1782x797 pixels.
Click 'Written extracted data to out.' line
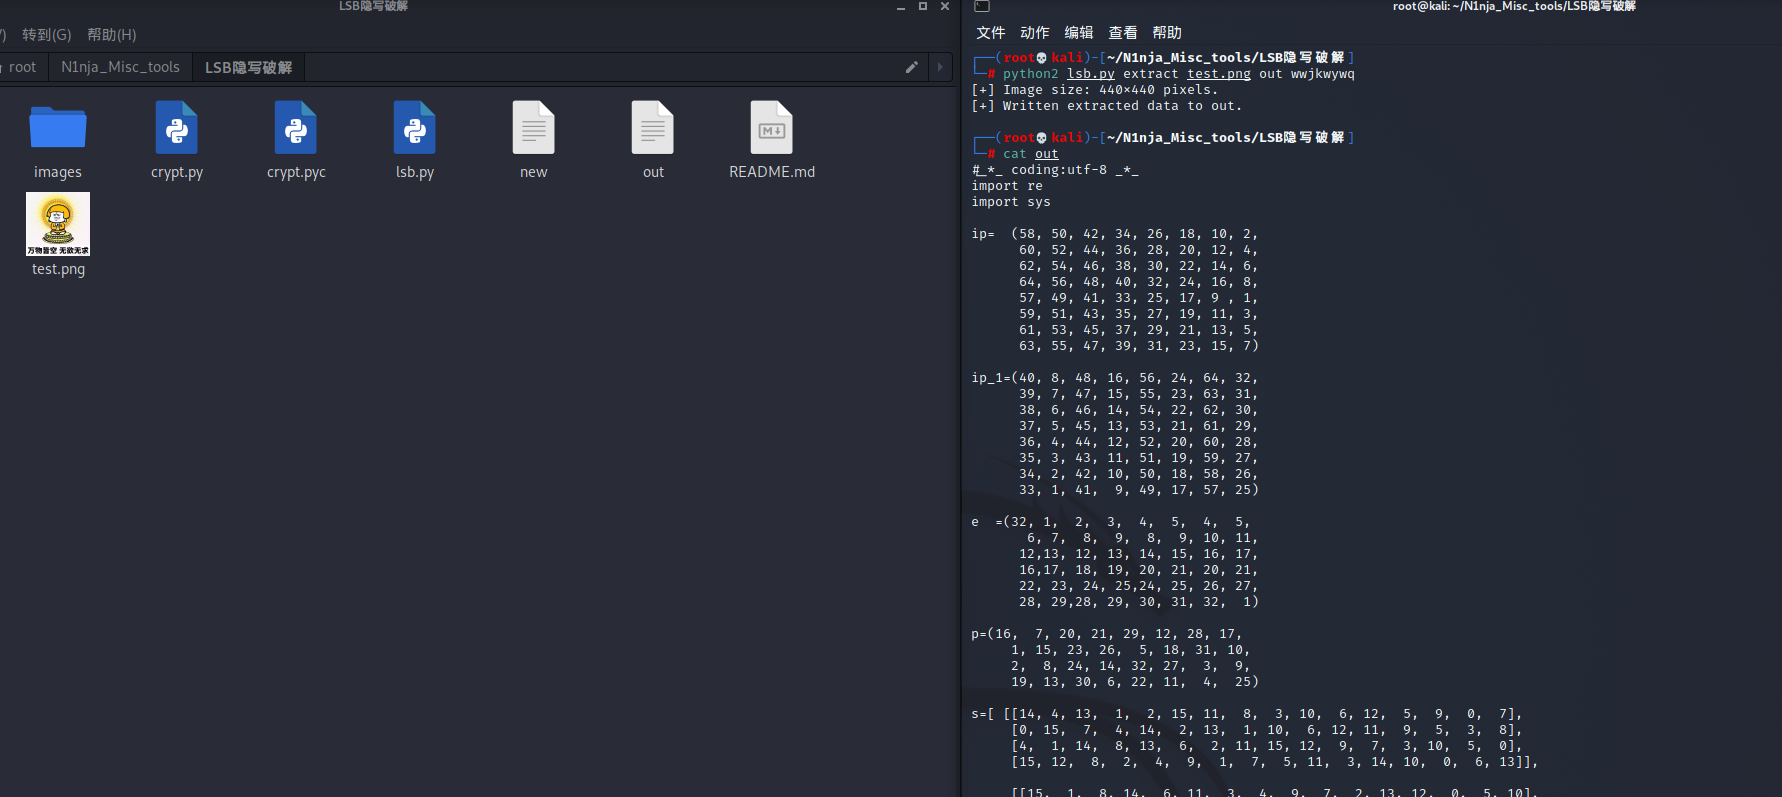(1107, 106)
